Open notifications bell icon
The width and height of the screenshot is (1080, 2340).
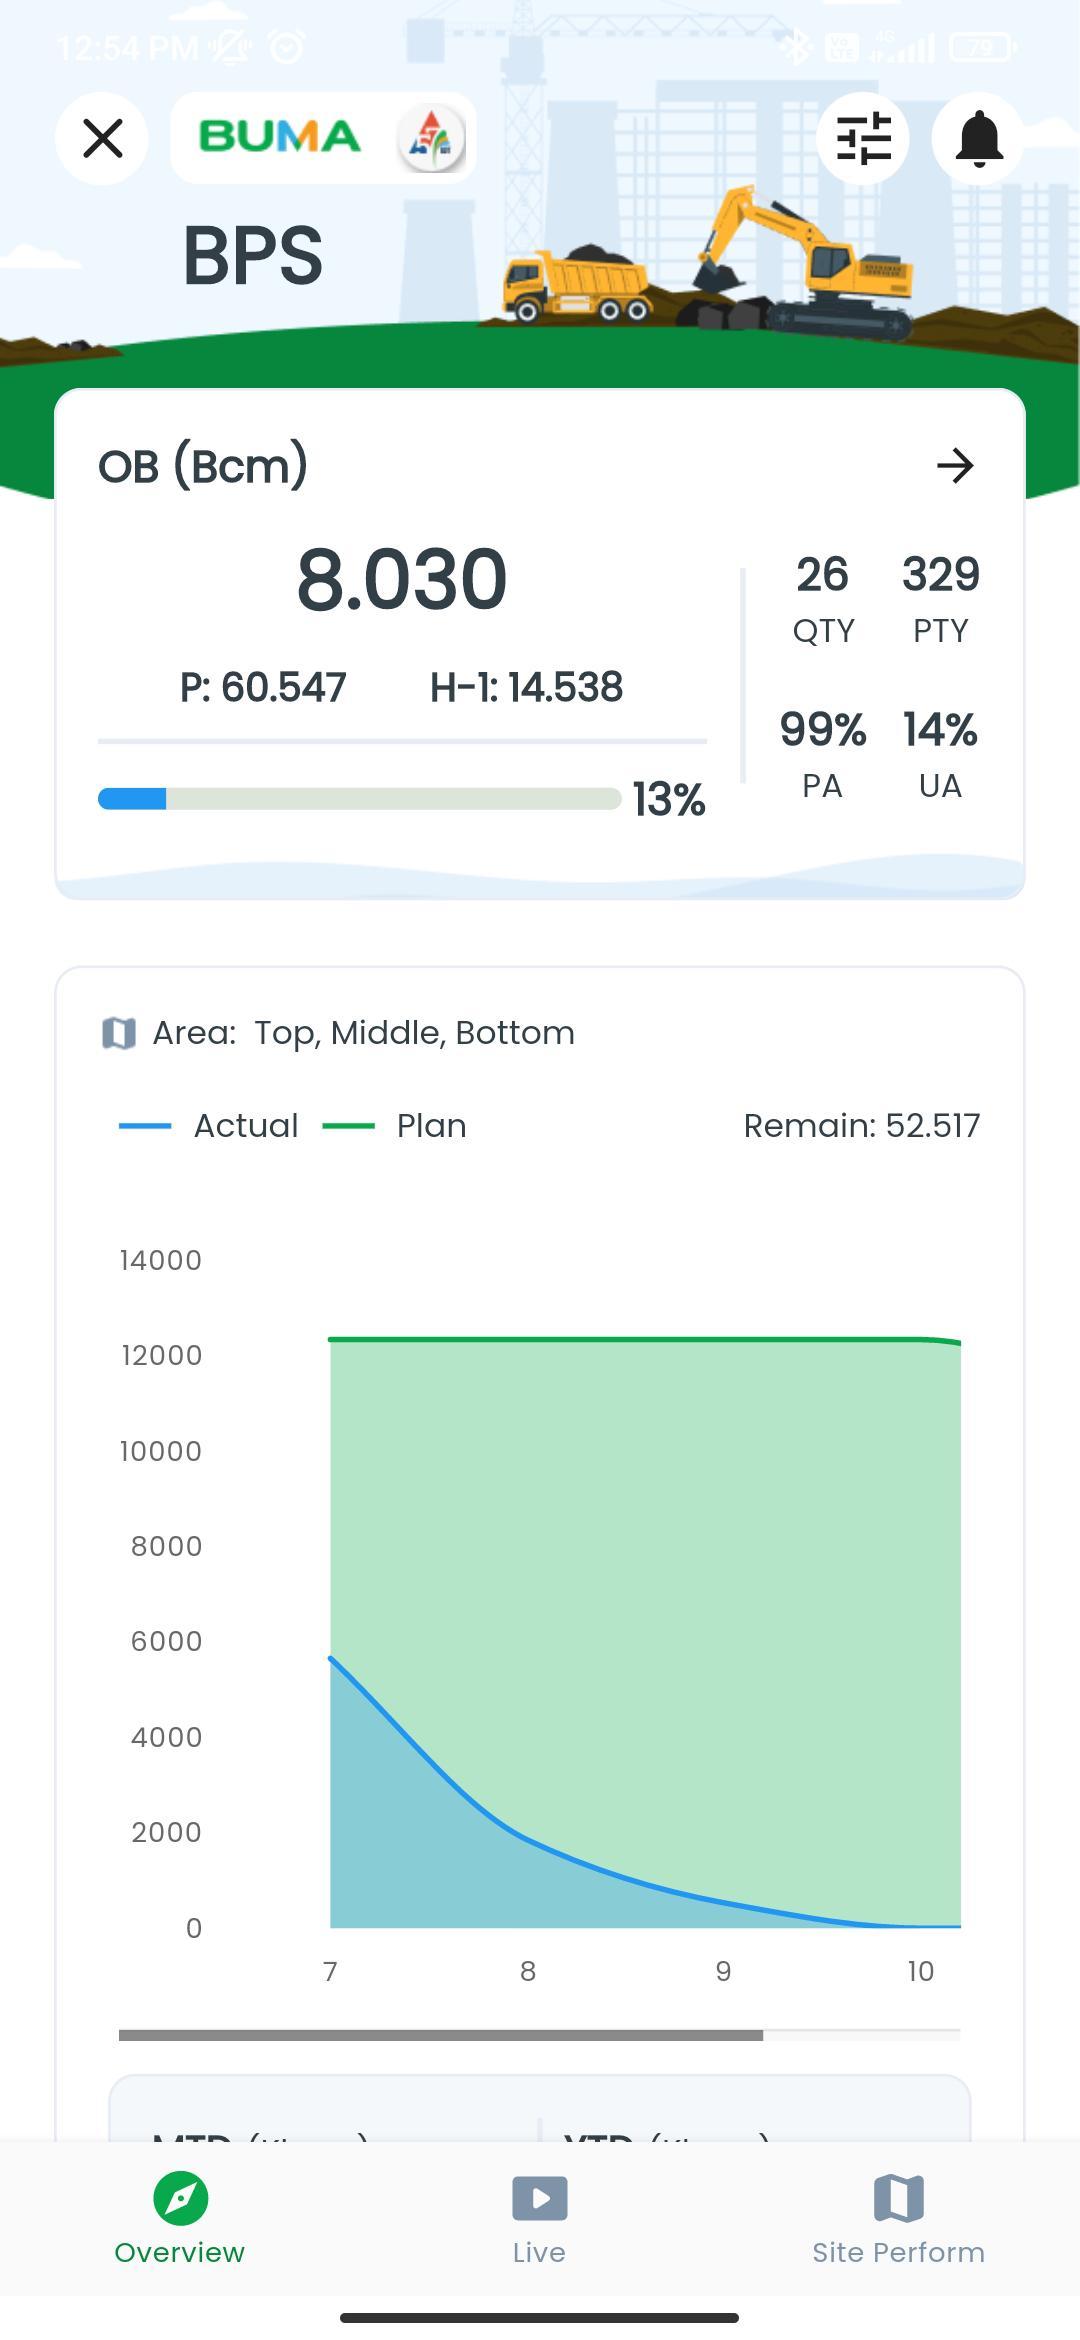click(x=979, y=138)
